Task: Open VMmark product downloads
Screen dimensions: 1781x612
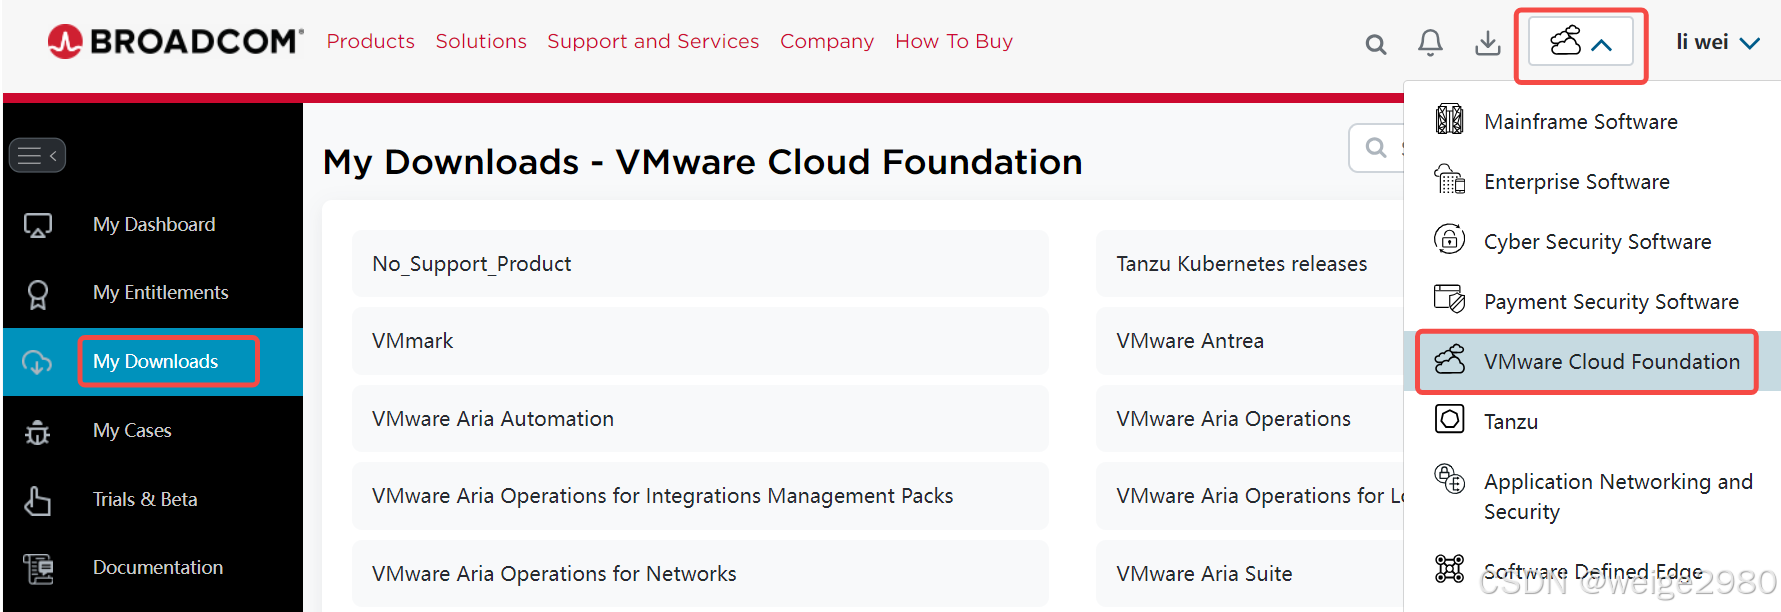Action: 700,341
